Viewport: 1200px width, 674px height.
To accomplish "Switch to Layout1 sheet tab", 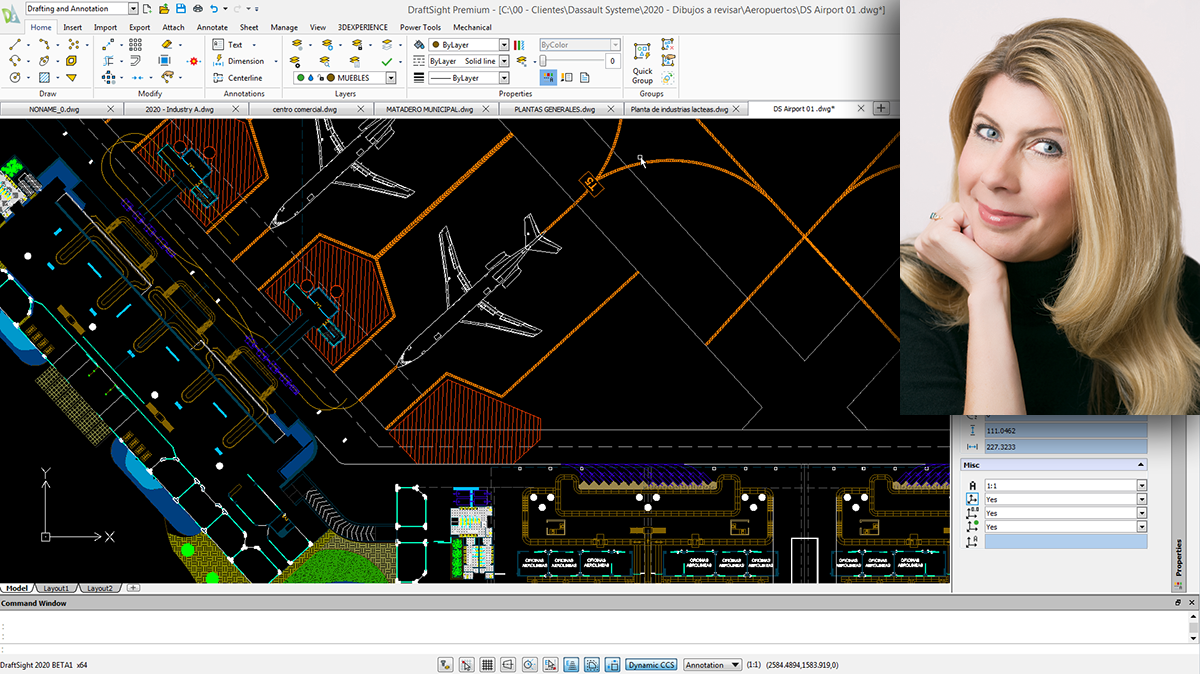I will click(55, 588).
